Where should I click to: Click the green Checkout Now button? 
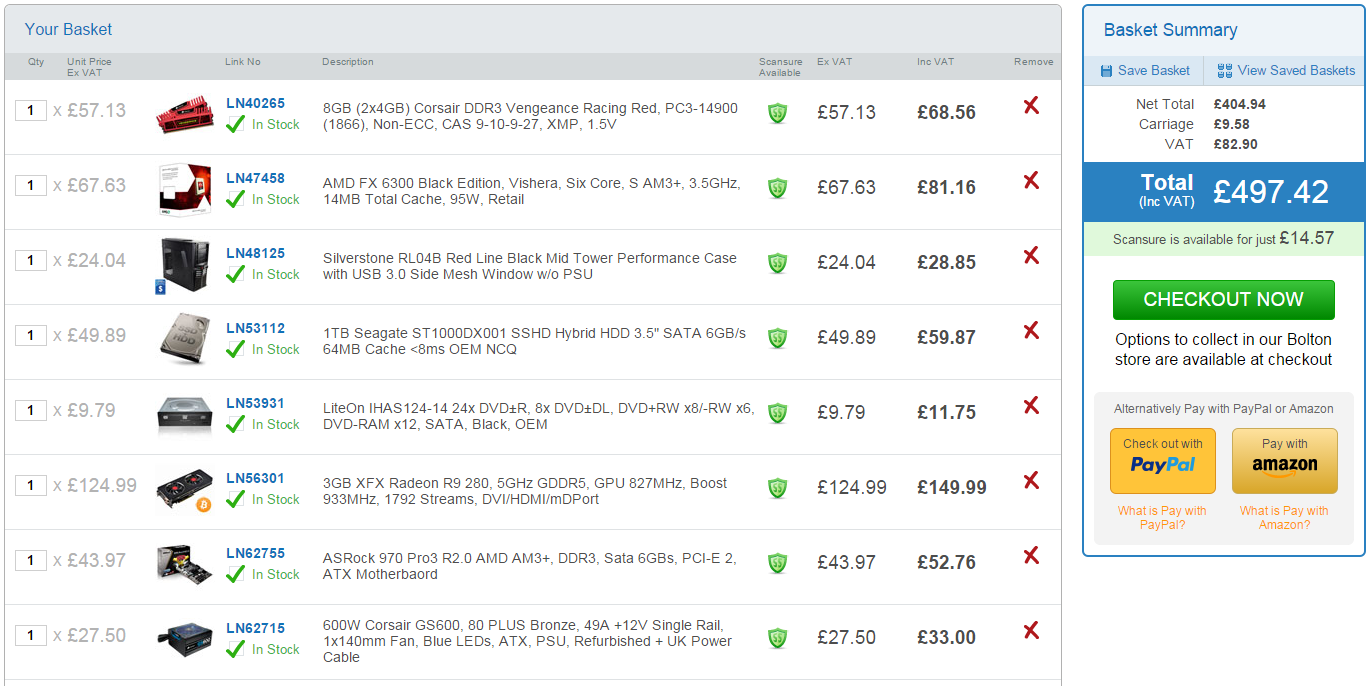1224,299
